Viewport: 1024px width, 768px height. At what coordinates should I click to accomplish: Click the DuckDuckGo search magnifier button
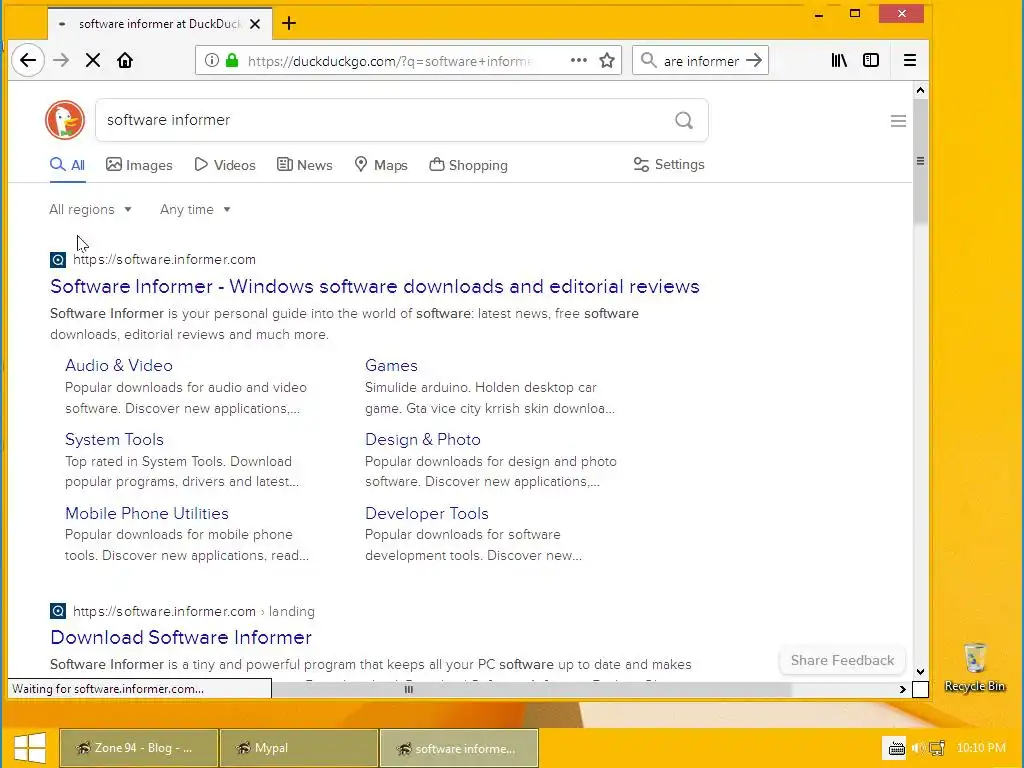684,120
